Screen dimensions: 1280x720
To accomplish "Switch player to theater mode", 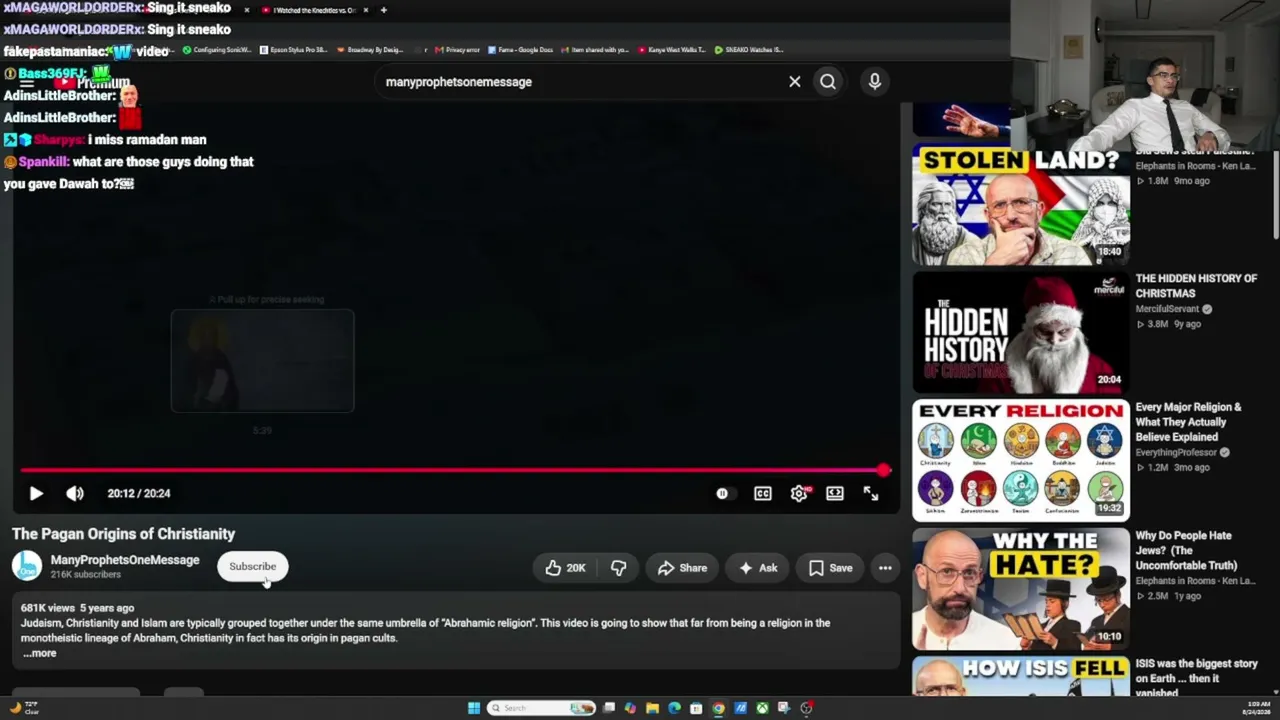I will pos(835,493).
